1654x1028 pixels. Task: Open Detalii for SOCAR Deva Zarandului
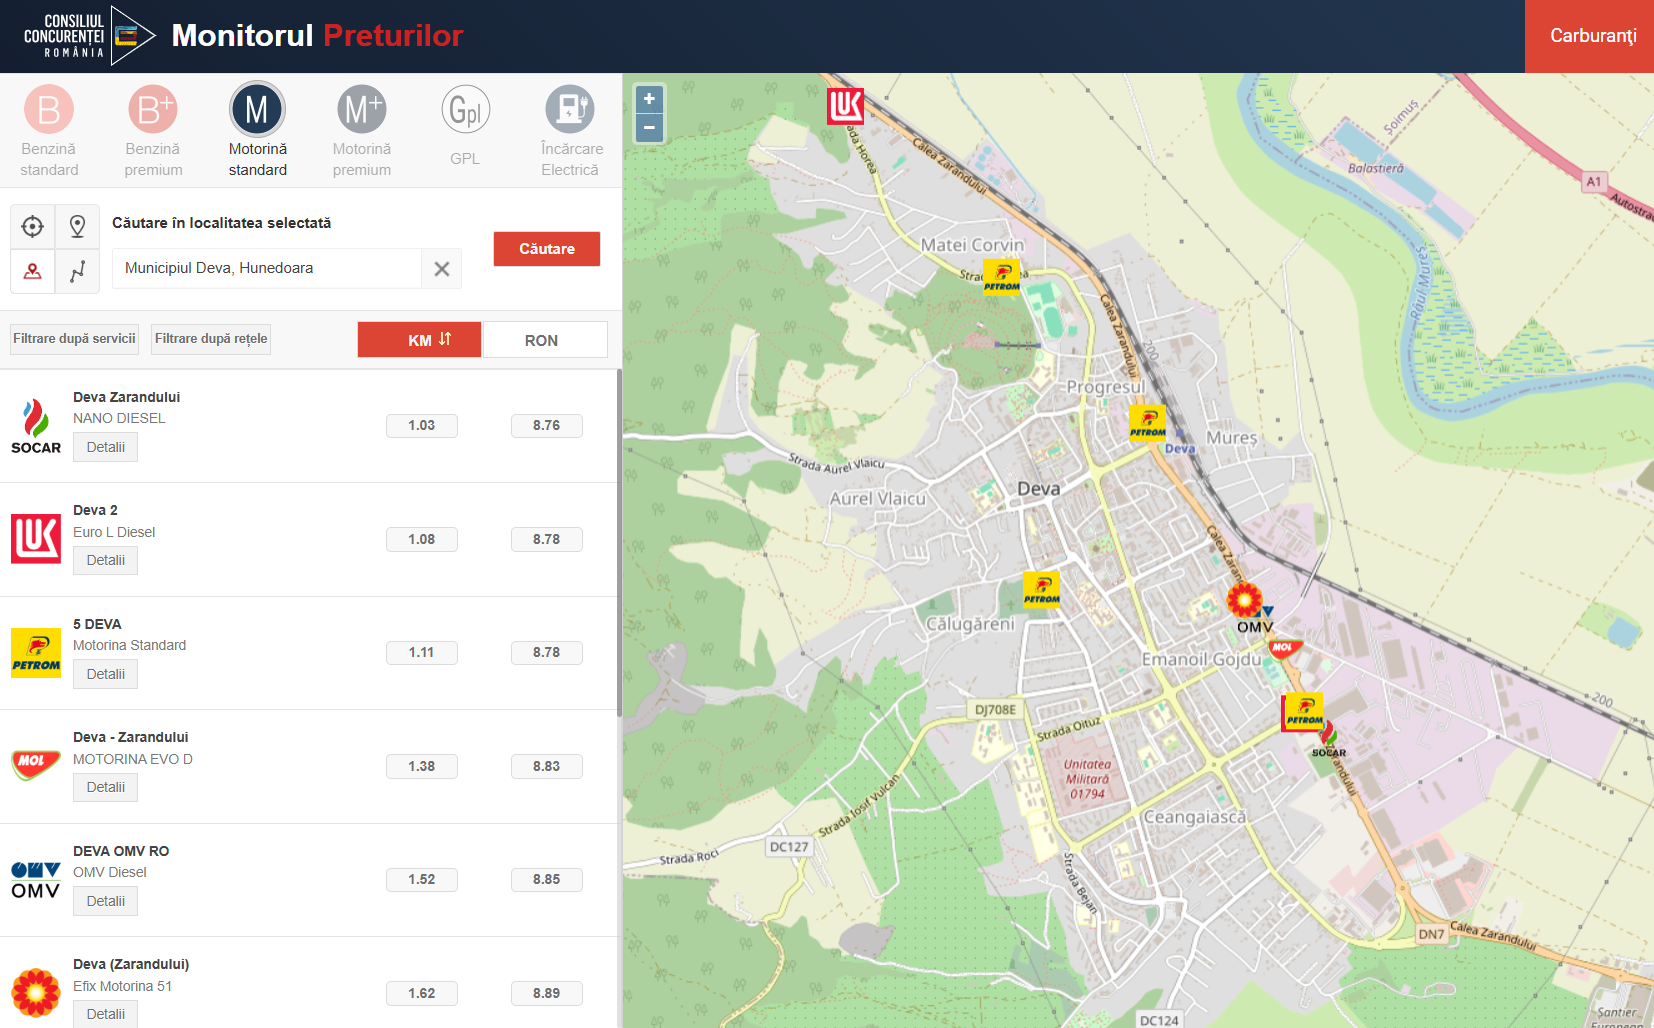pos(105,447)
